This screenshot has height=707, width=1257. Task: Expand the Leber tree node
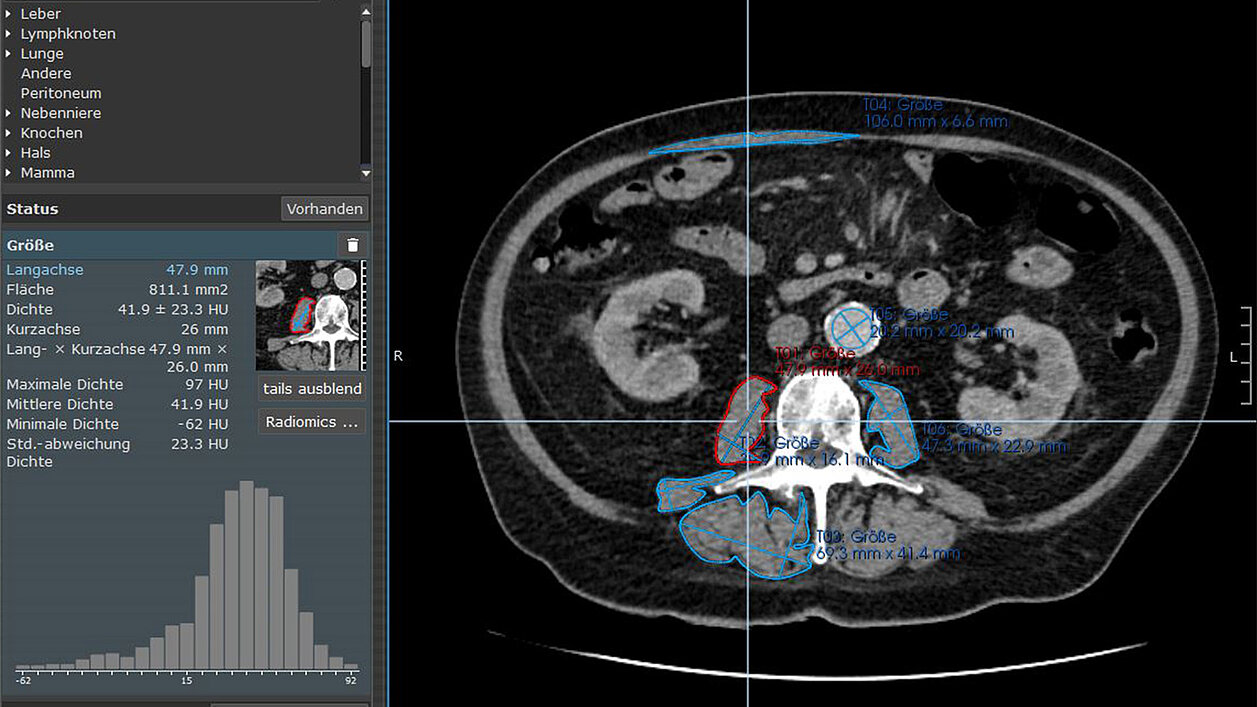(9, 14)
